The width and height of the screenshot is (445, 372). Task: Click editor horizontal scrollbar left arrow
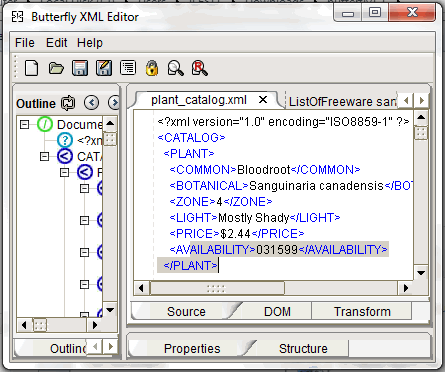pos(141,288)
